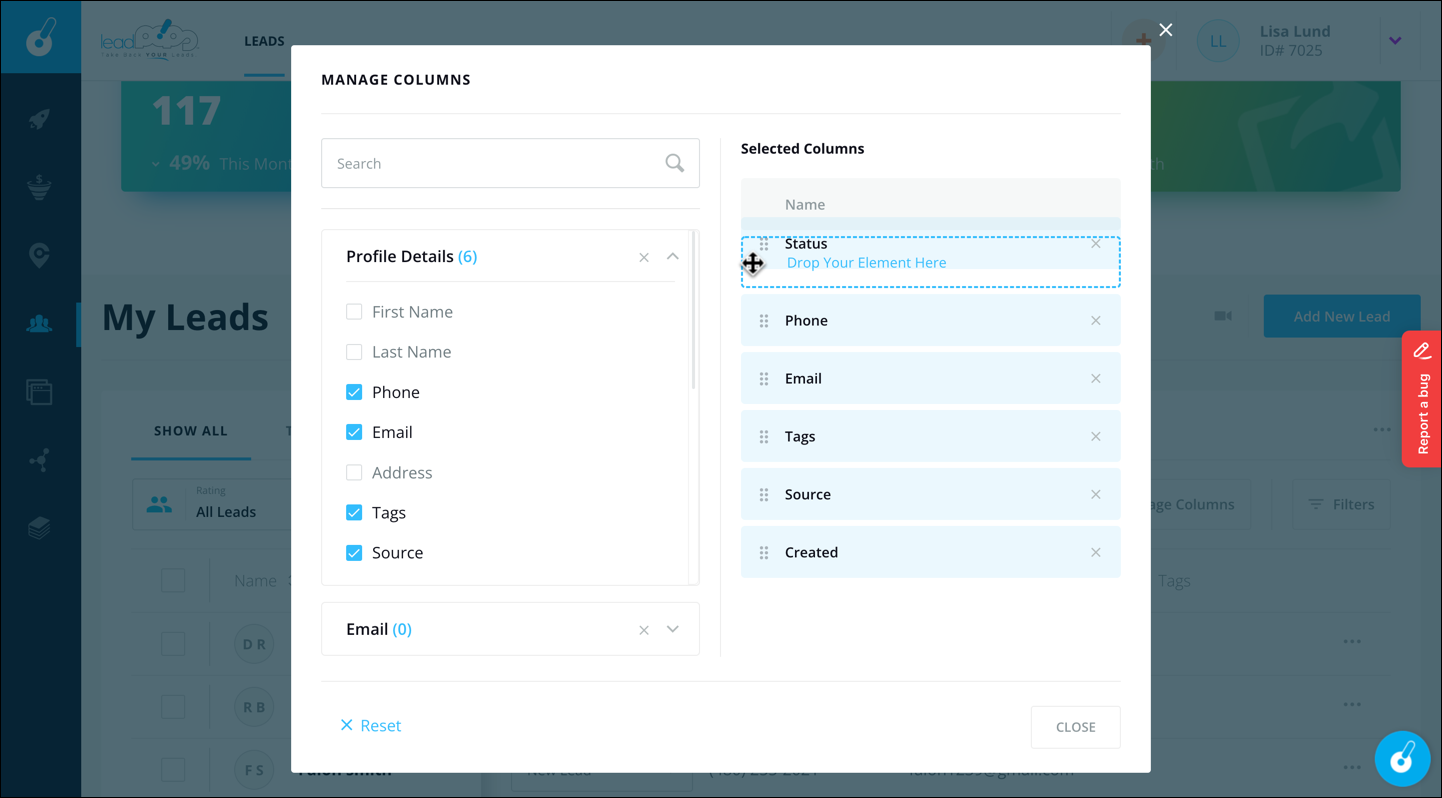
Task: Open the leads people icon in sidebar
Action: pyautogui.click(x=39, y=323)
